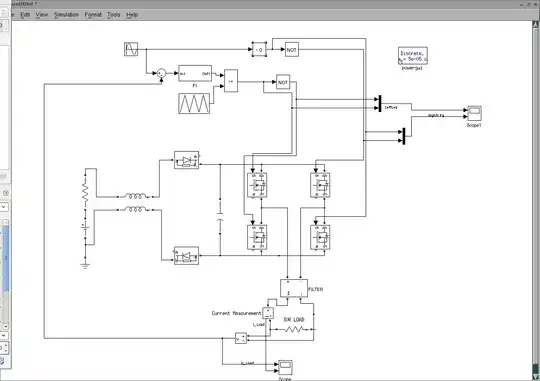
Task: Select the R LOAD resistor
Action: point(294,329)
